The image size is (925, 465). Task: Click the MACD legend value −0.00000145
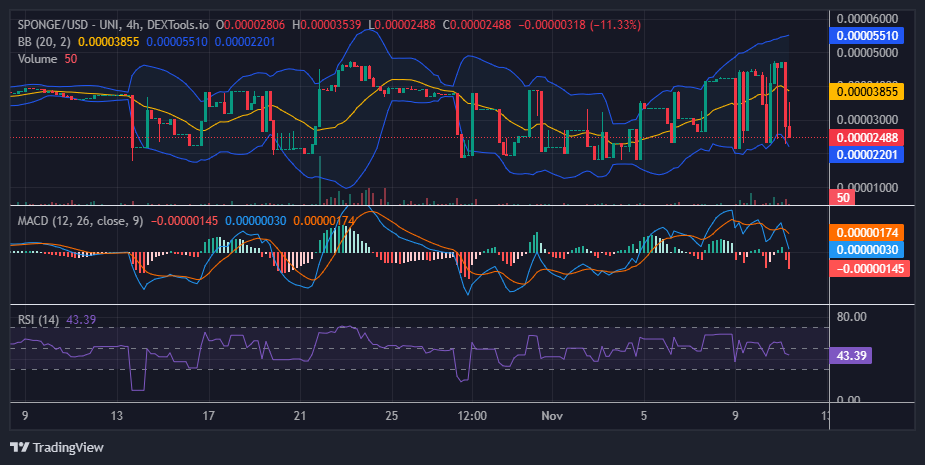tap(185, 221)
